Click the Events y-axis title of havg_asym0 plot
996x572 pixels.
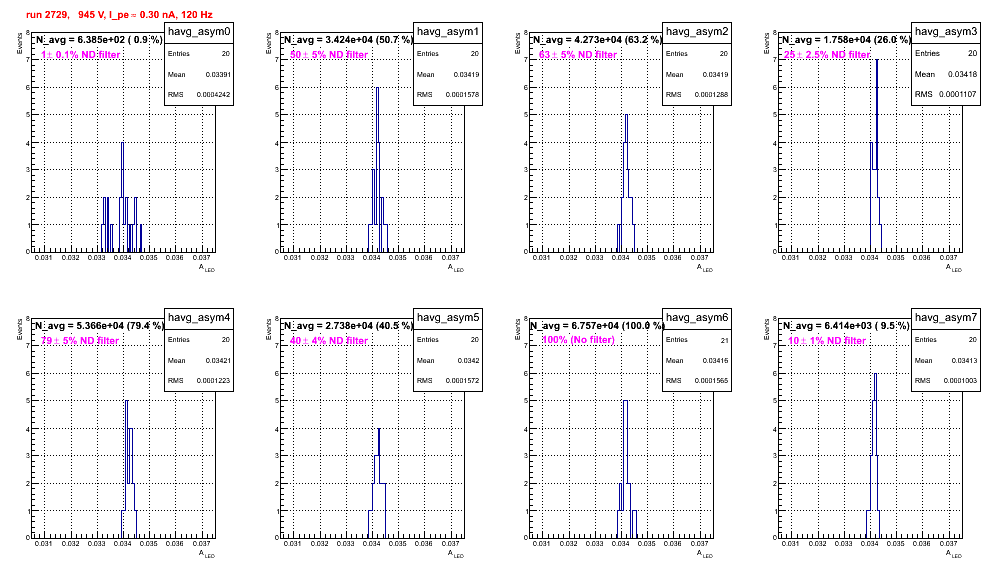20,43
